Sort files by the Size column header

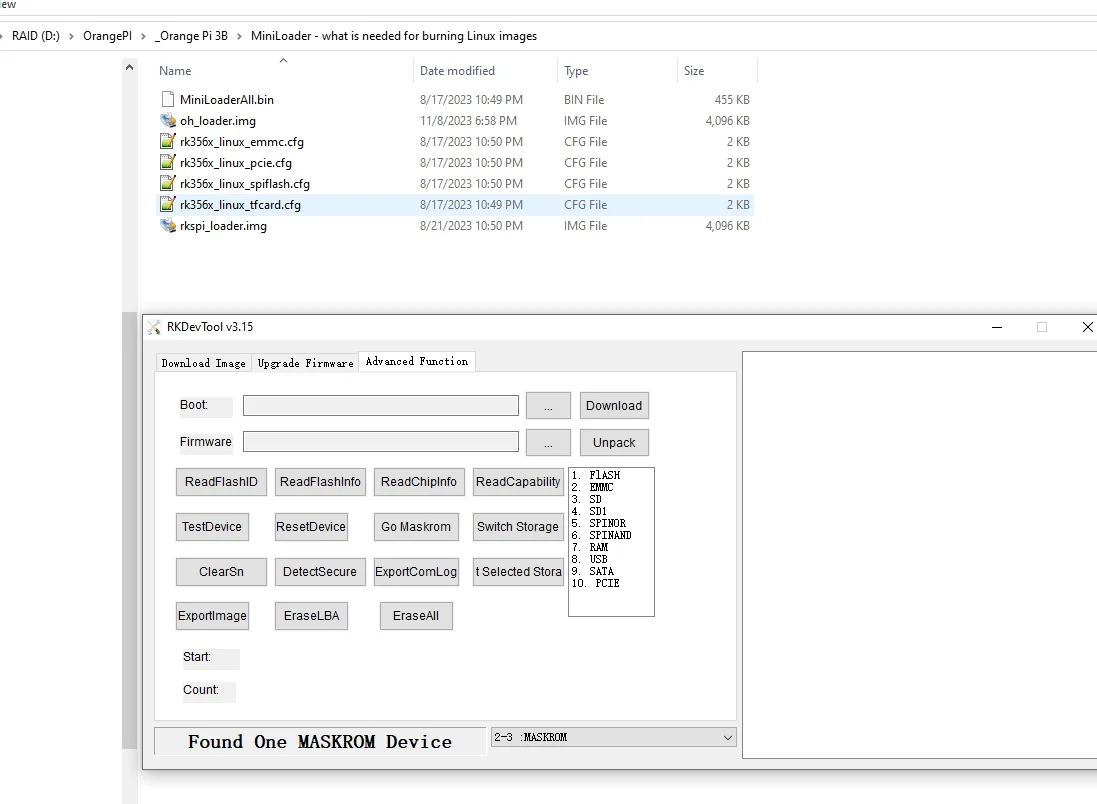pyautogui.click(x=694, y=71)
